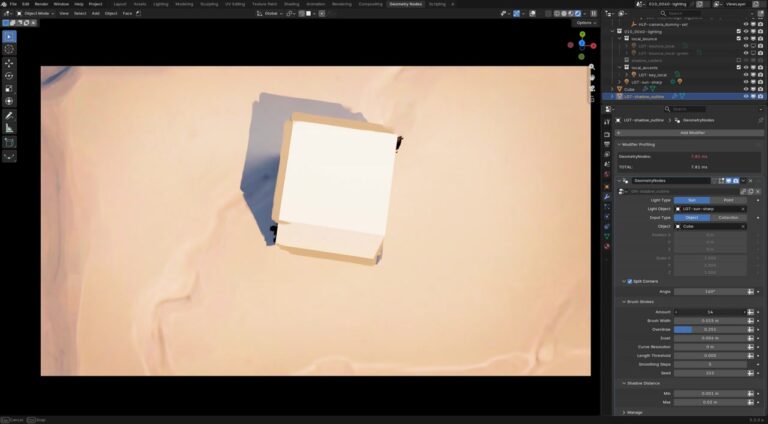
Task: Toggle LGT-key_local eye visibility
Action: click(x=746, y=75)
